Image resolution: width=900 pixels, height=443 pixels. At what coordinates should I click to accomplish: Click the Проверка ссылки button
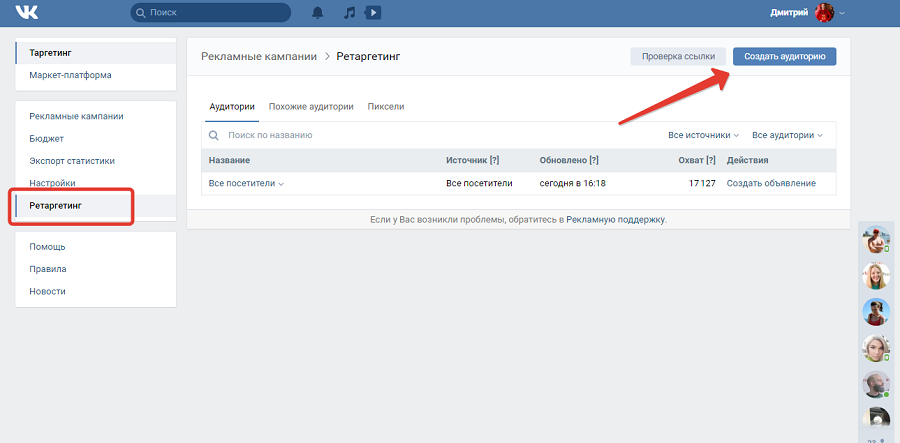678,56
